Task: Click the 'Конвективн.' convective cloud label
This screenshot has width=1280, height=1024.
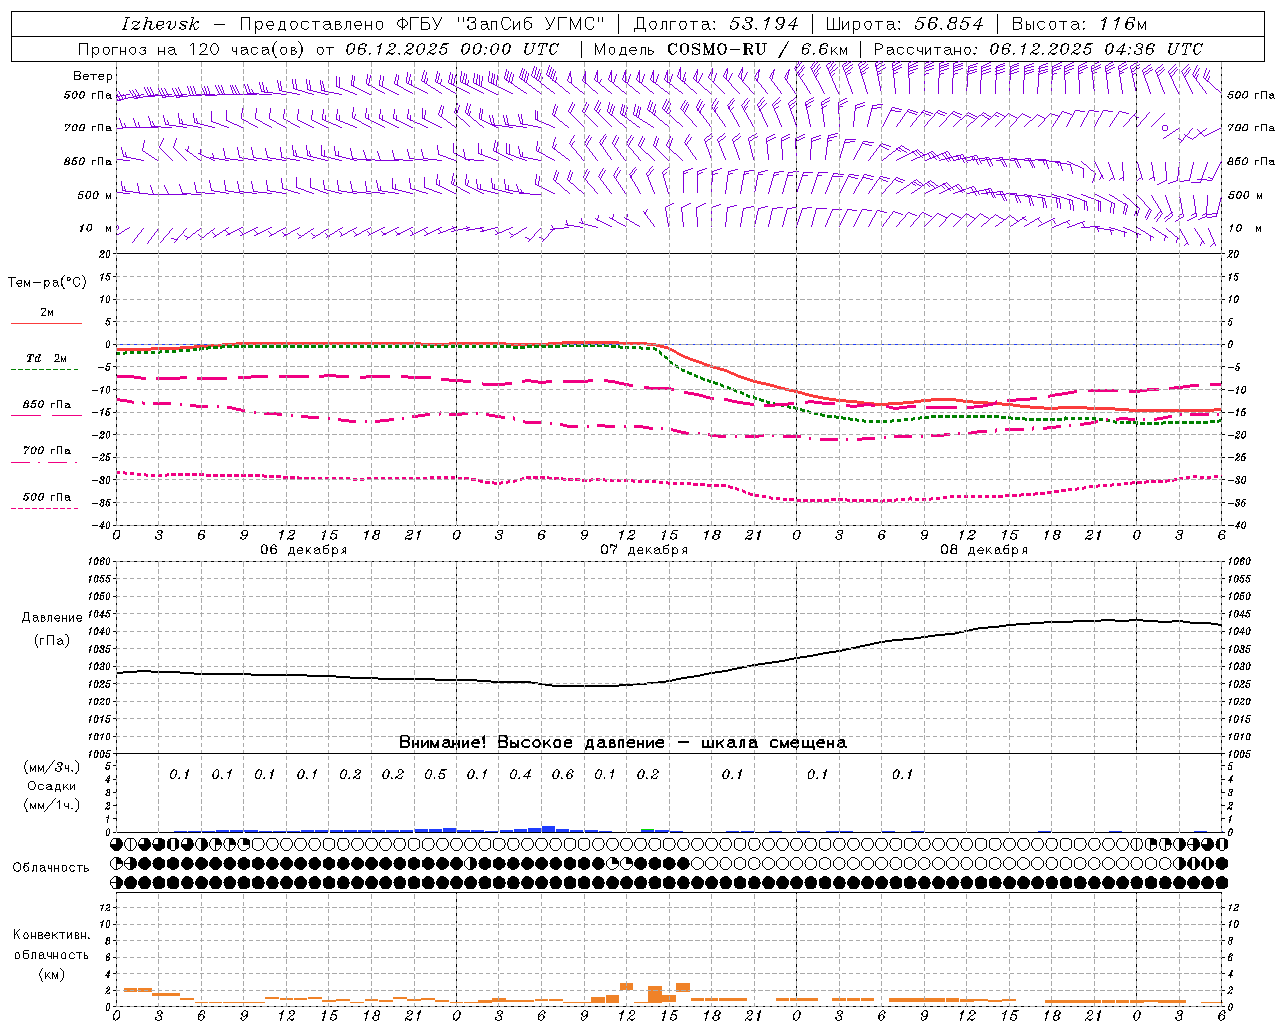Action: [52, 935]
